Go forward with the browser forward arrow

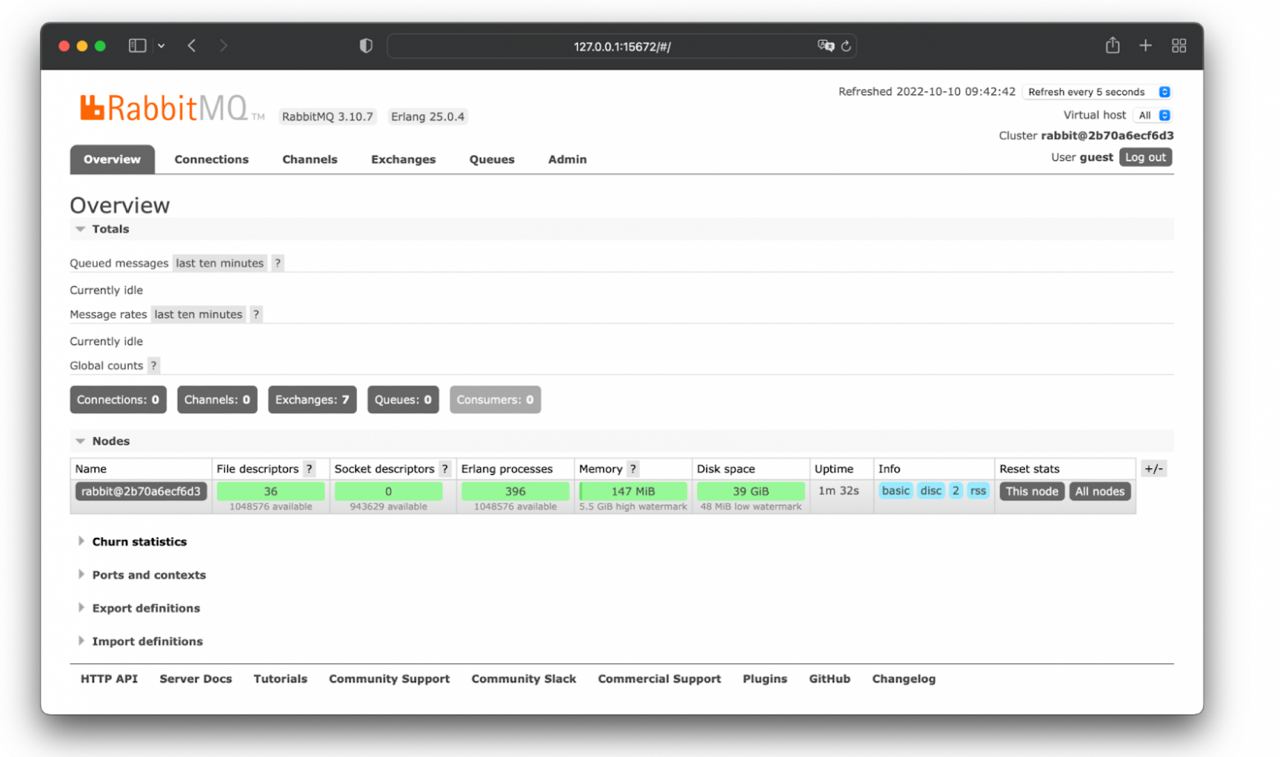pyautogui.click(x=223, y=46)
